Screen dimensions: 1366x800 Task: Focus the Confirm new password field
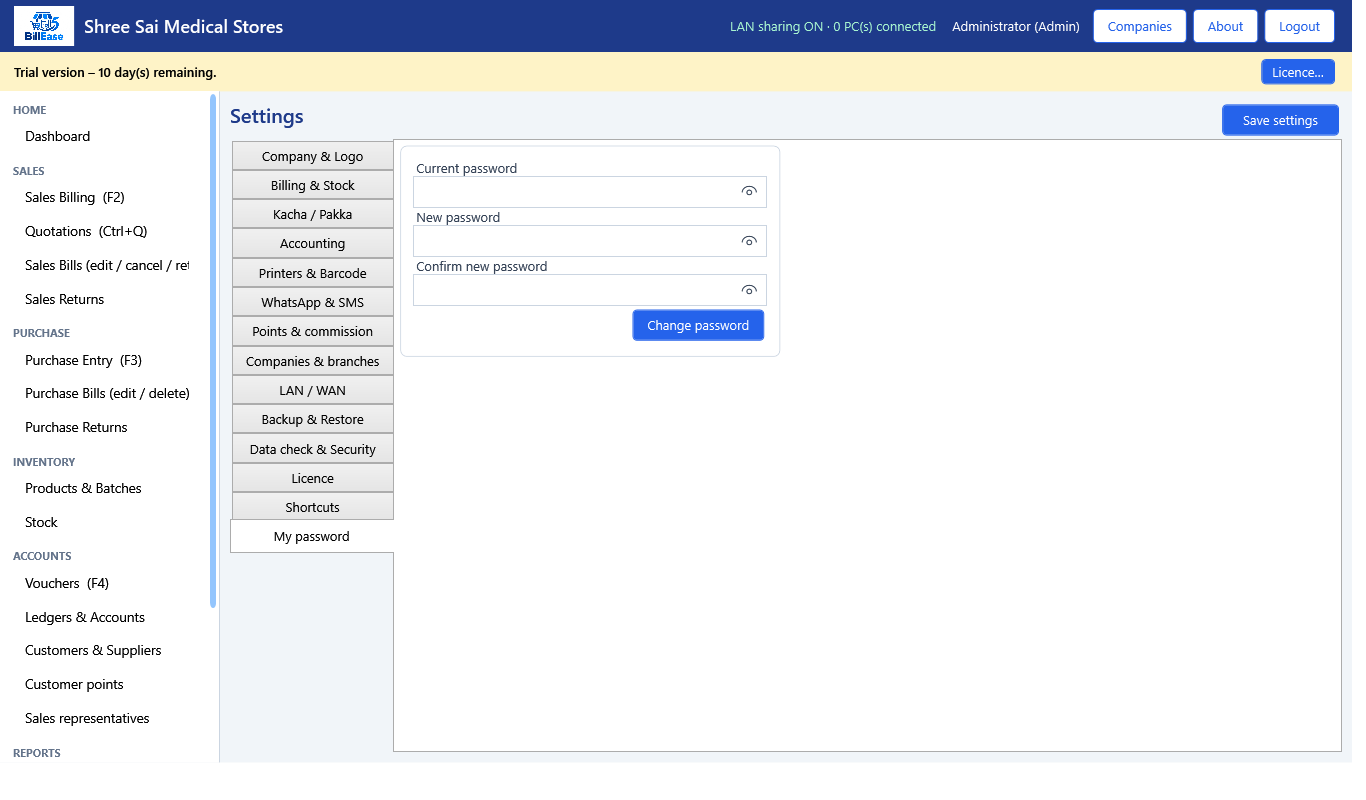click(590, 290)
